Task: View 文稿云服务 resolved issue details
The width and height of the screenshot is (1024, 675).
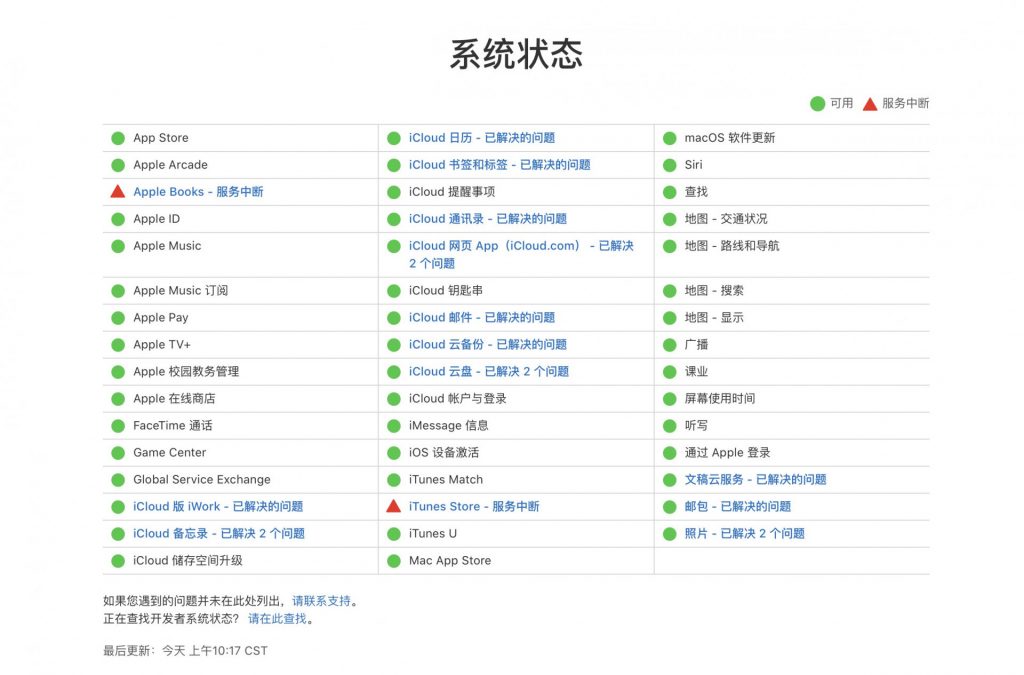Action: (755, 480)
